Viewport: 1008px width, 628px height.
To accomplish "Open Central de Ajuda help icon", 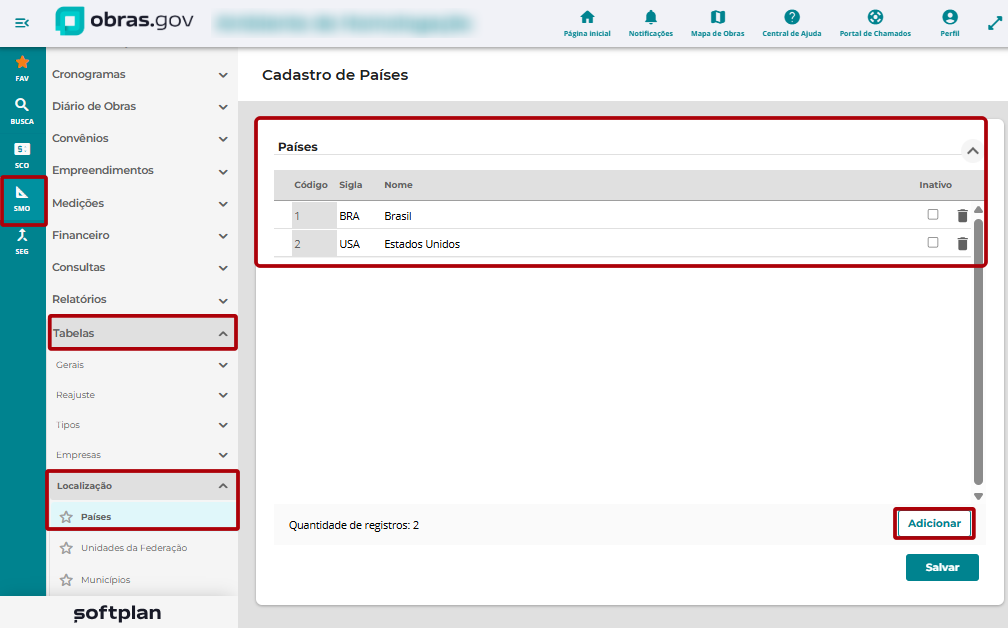I will (792, 17).
